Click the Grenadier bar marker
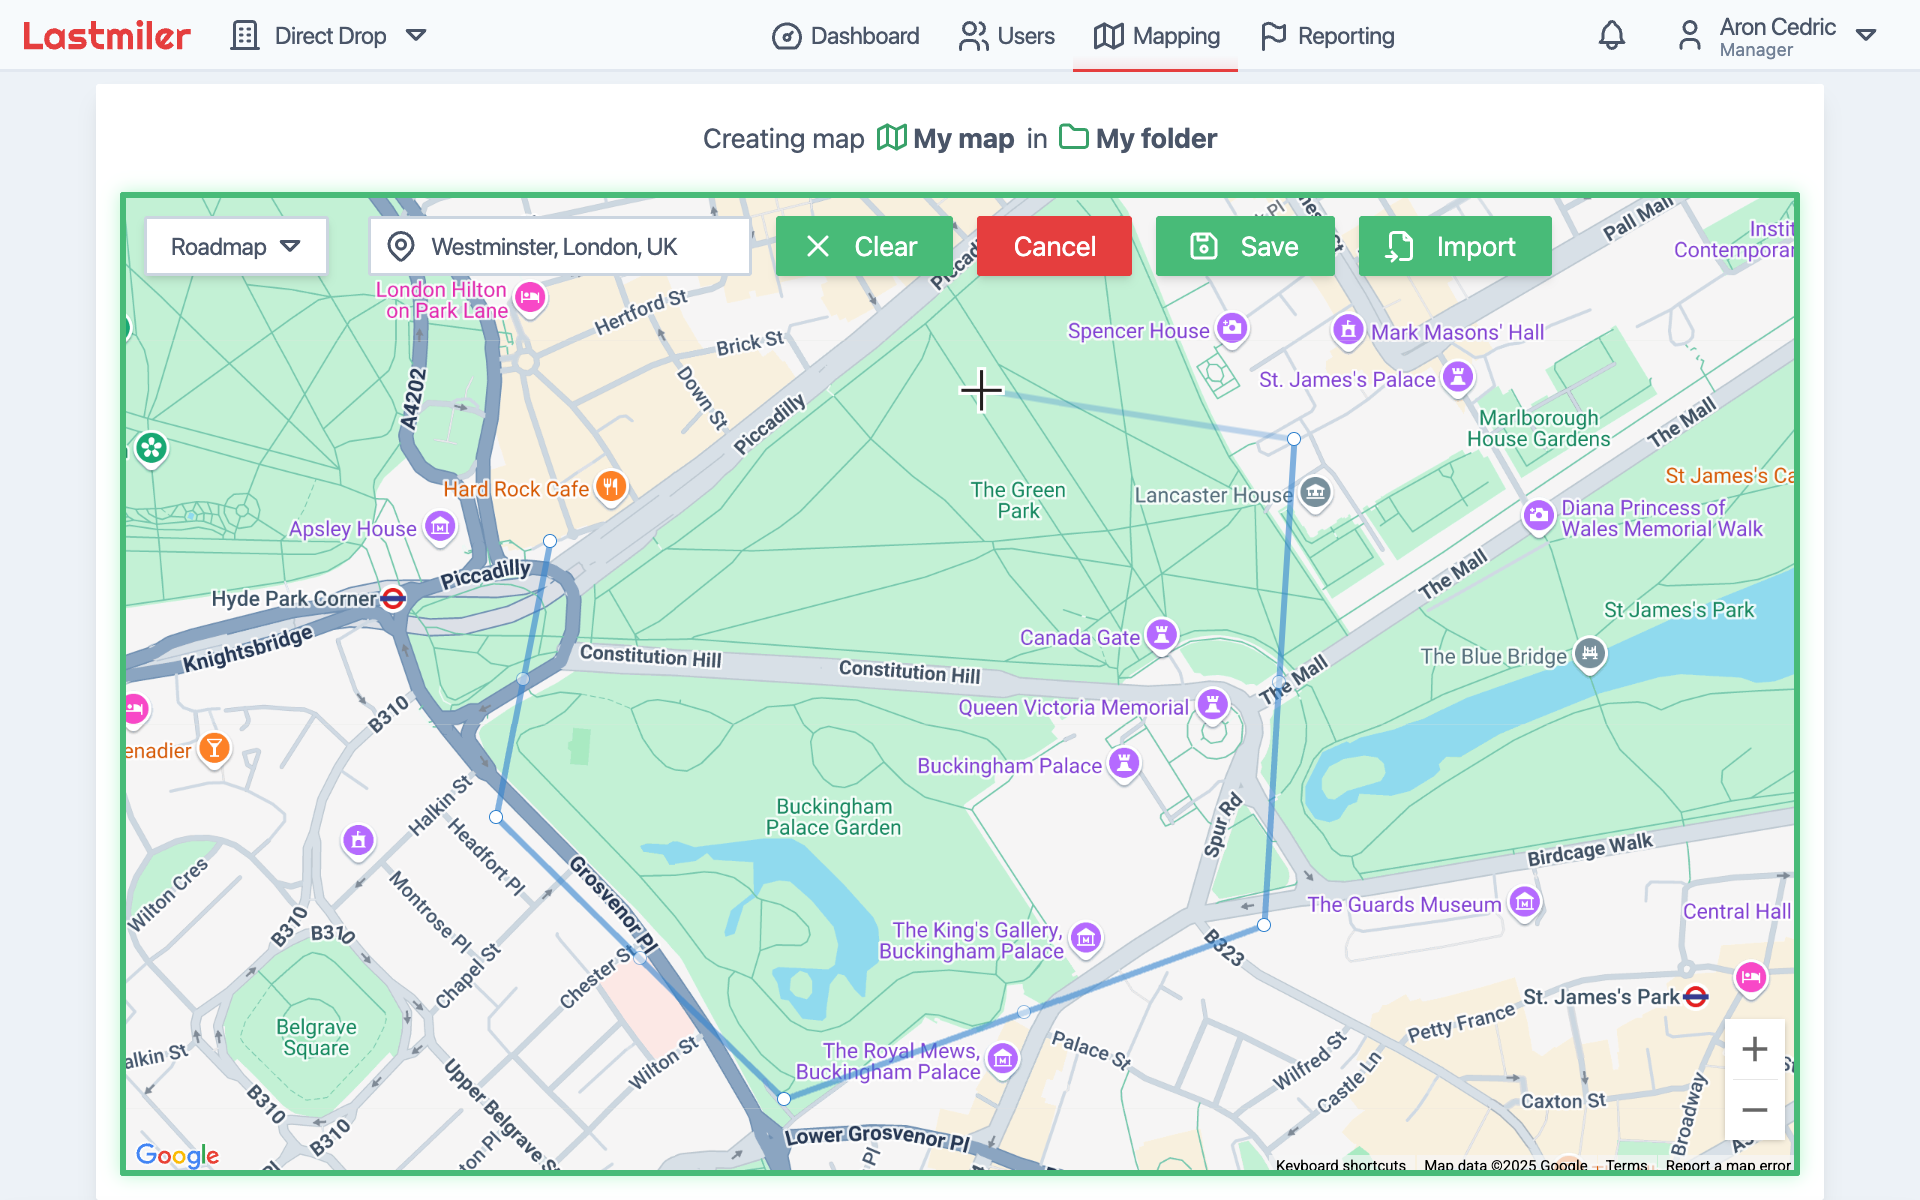Image resolution: width=1920 pixels, height=1200 pixels. pyautogui.click(x=214, y=748)
